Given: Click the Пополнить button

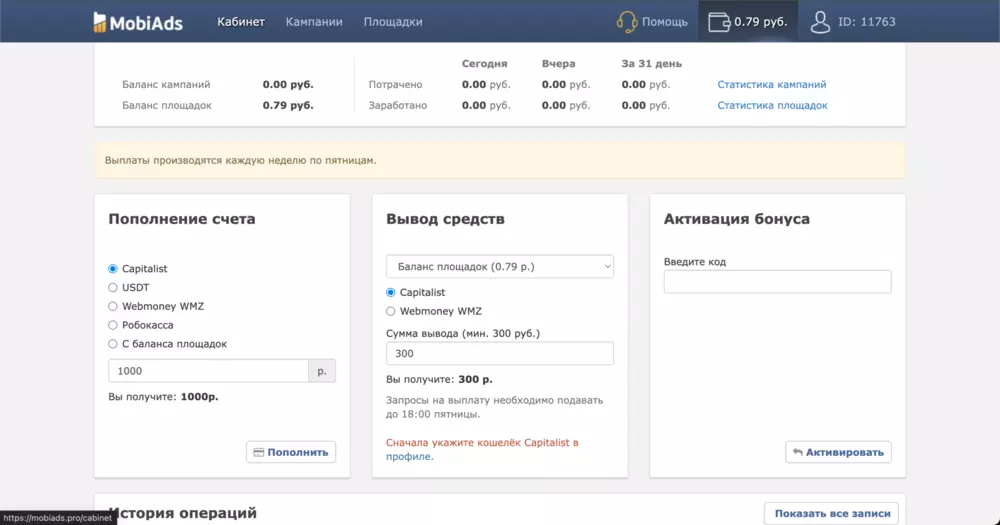Looking at the screenshot, I should (x=291, y=452).
